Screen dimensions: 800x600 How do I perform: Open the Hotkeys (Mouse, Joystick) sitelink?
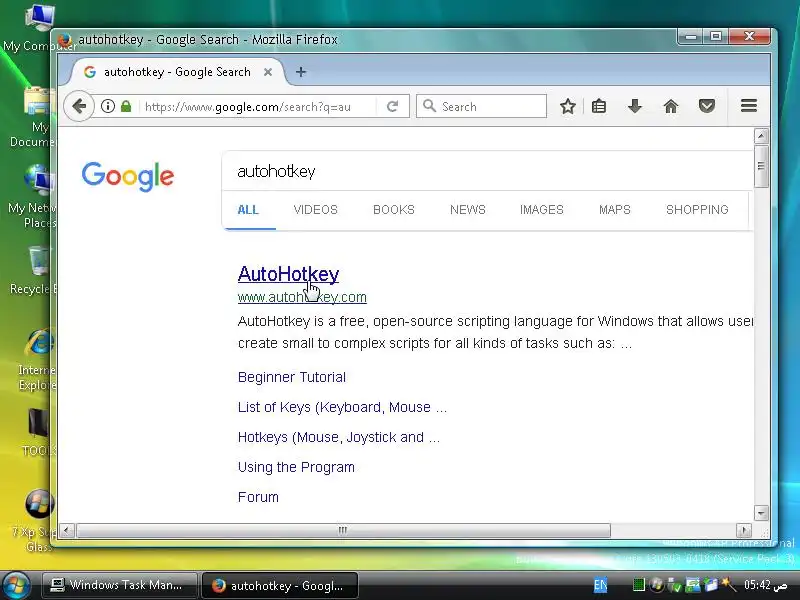(339, 437)
